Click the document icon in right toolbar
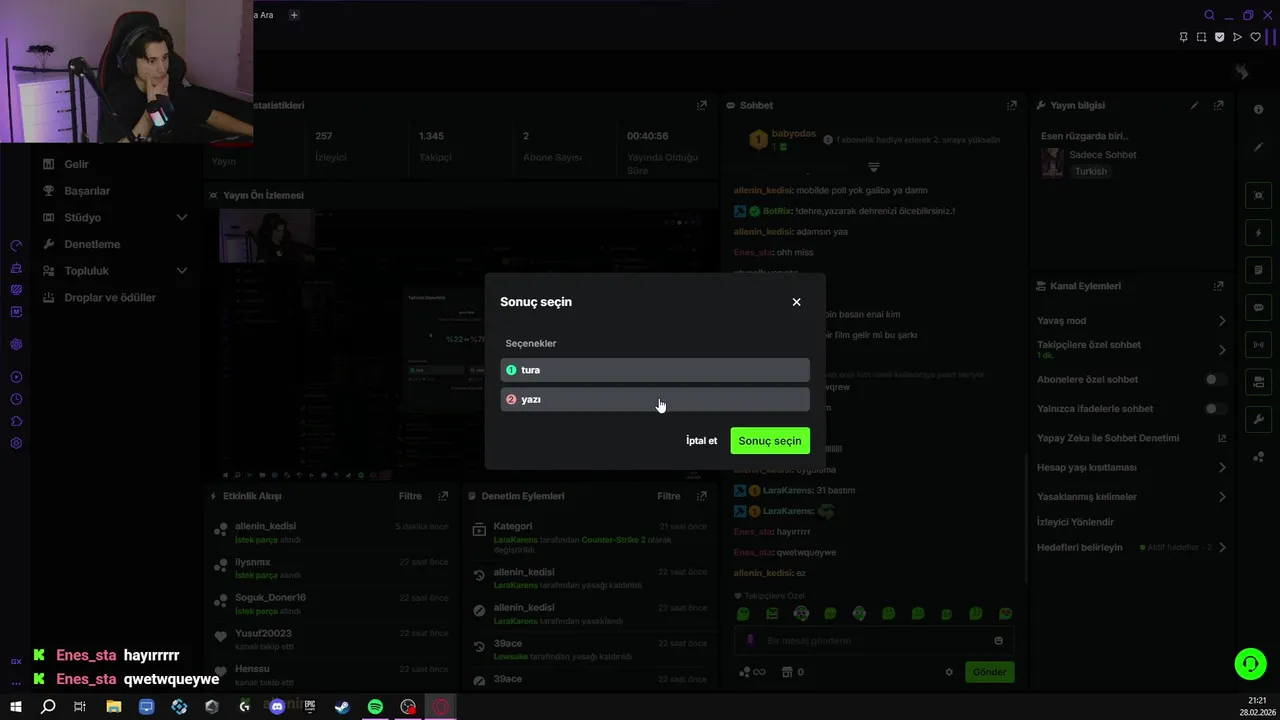This screenshot has height=720, width=1280. pos(1258,270)
